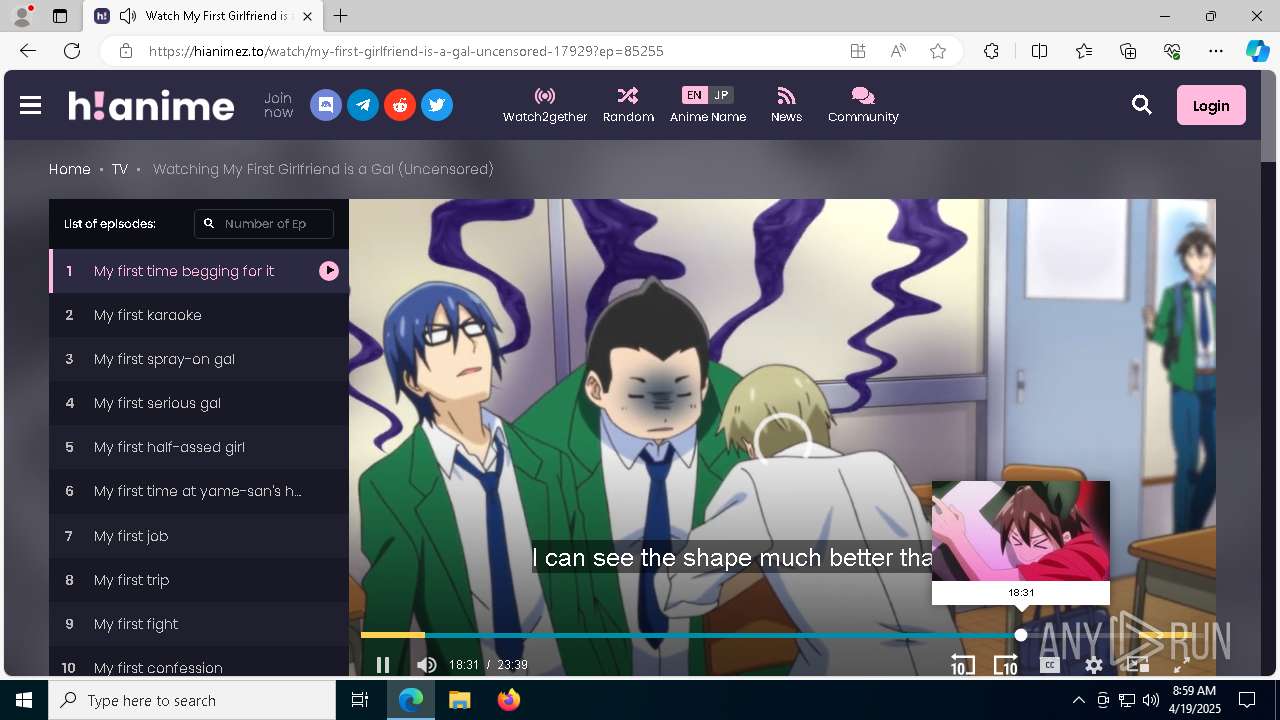Image resolution: width=1280 pixels, height=720 pixels.
Task: Open the tab actions menu
Action: (x=60, y=16)
